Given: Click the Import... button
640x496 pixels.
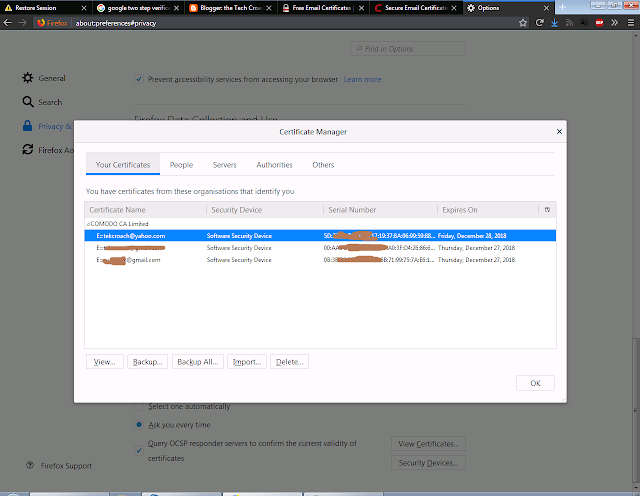Looking at the screenshot, I should click(247, 362).
